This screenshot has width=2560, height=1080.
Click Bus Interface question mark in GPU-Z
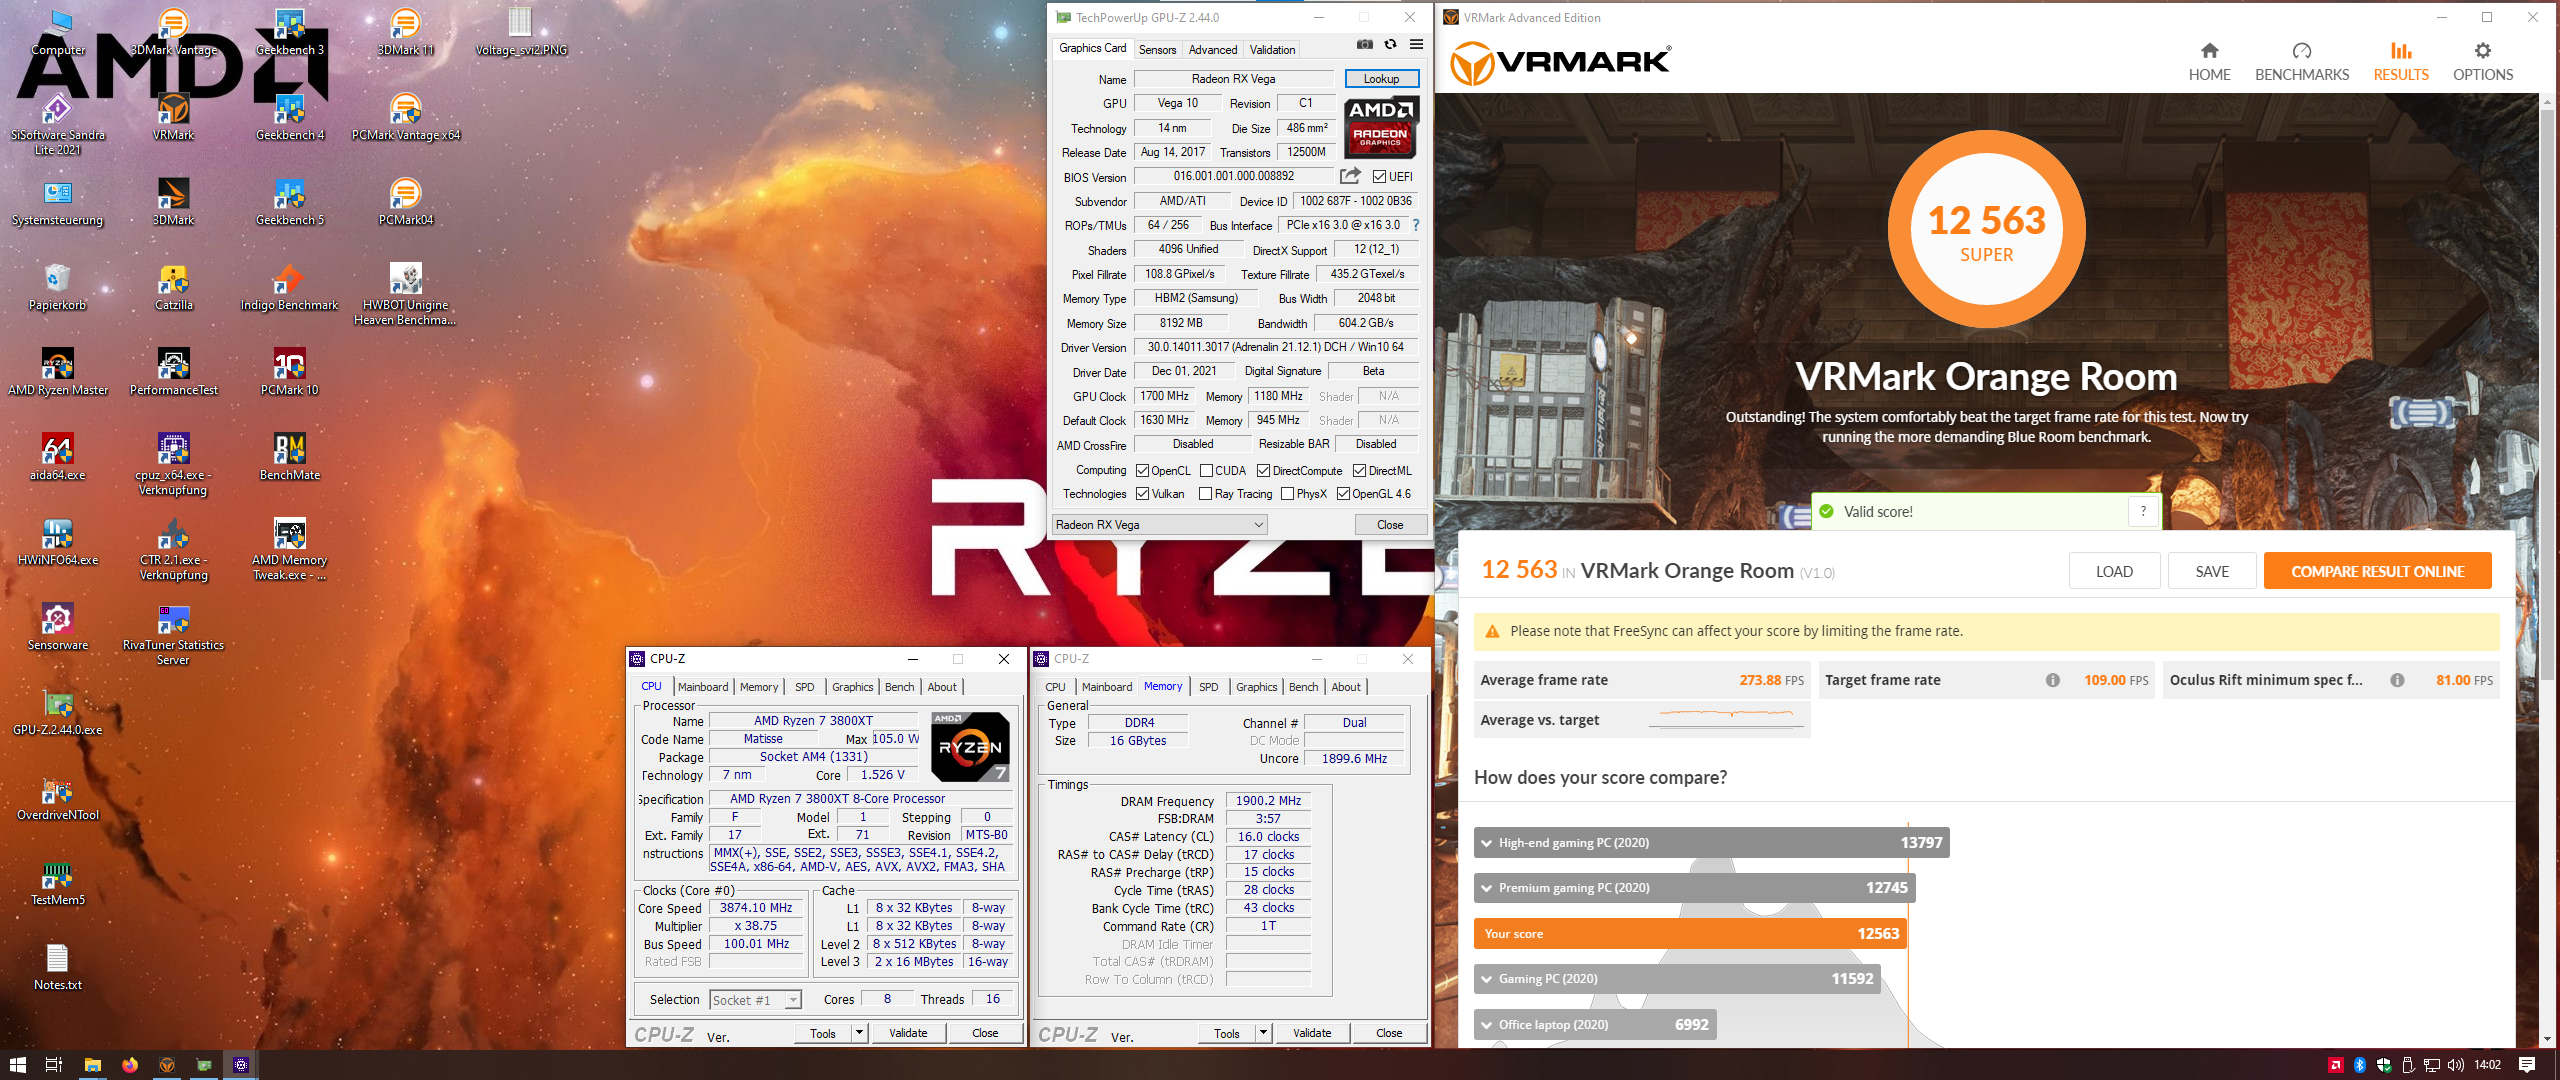1416,225
